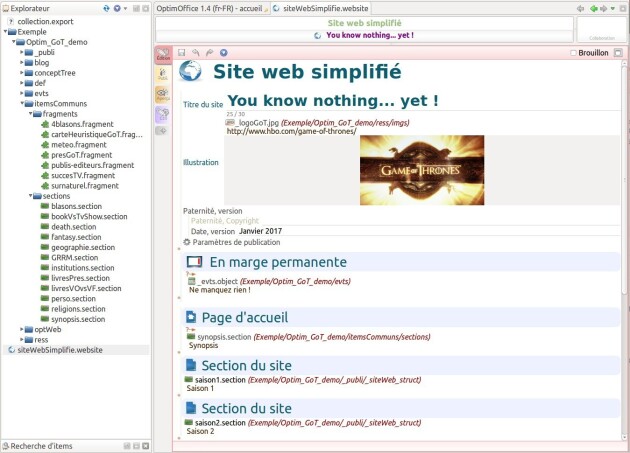Click the Game of Thrones illustration image
The height and width of the screenshot is (453, 630).
pyautogui.click(x=422, y=170)
